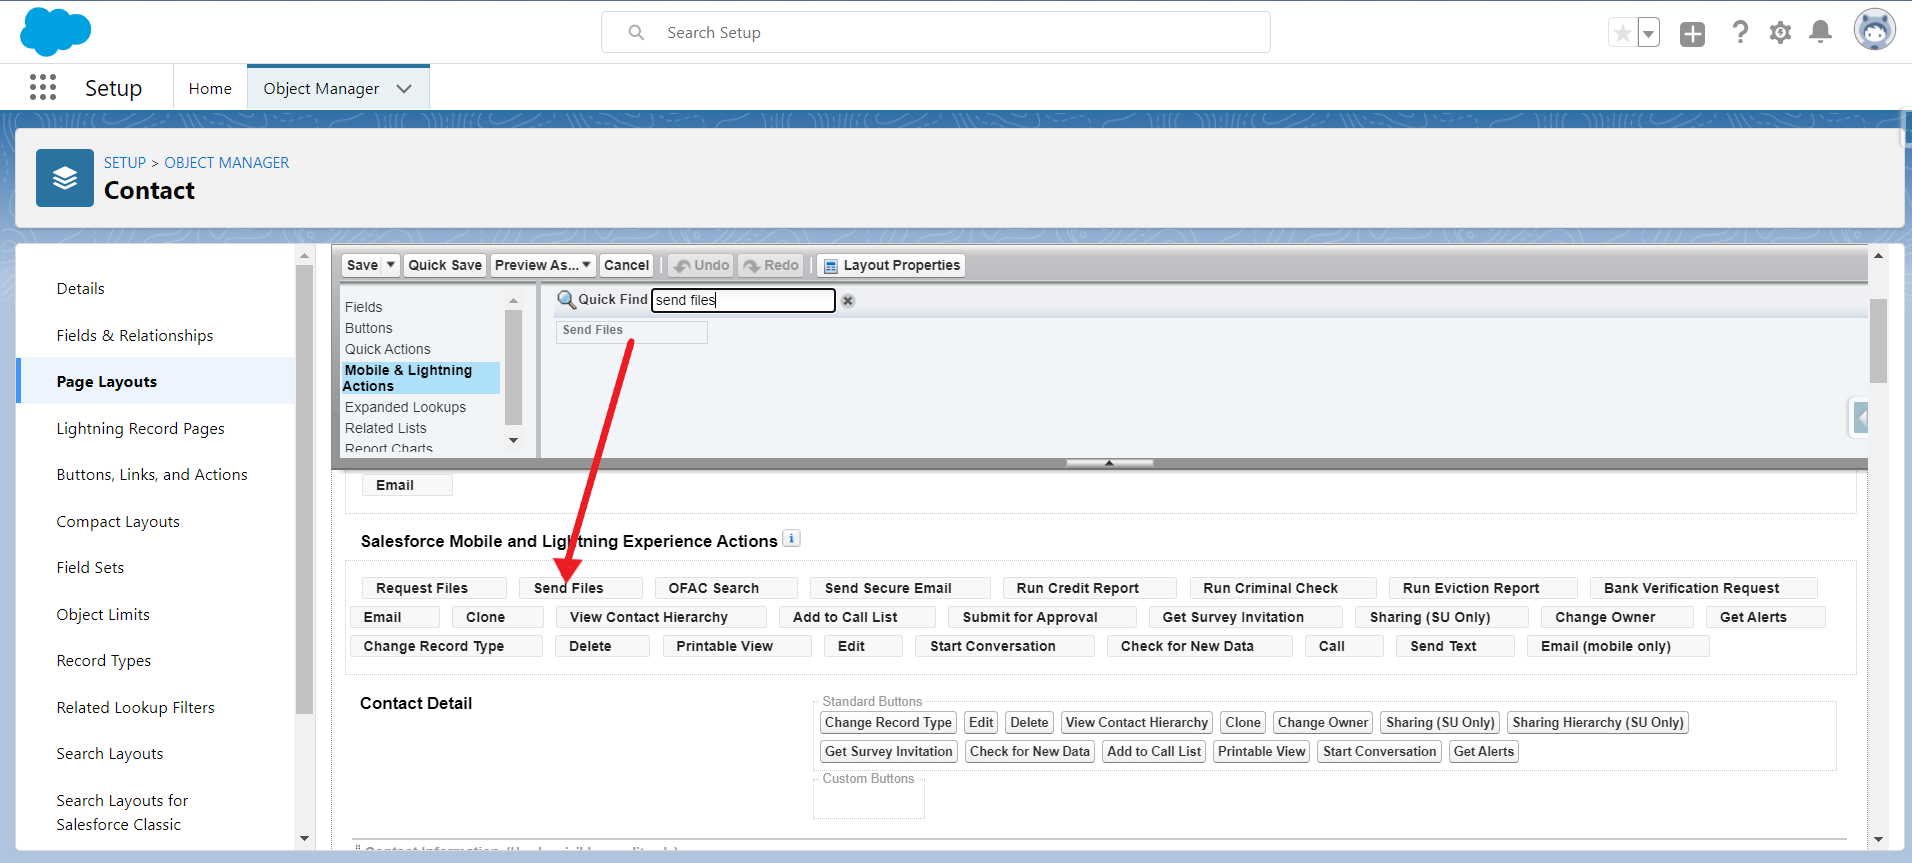Select the Bank Verification Request action
The width and height of the screenshot is (1912, 863).
[x=1704, y=588]
